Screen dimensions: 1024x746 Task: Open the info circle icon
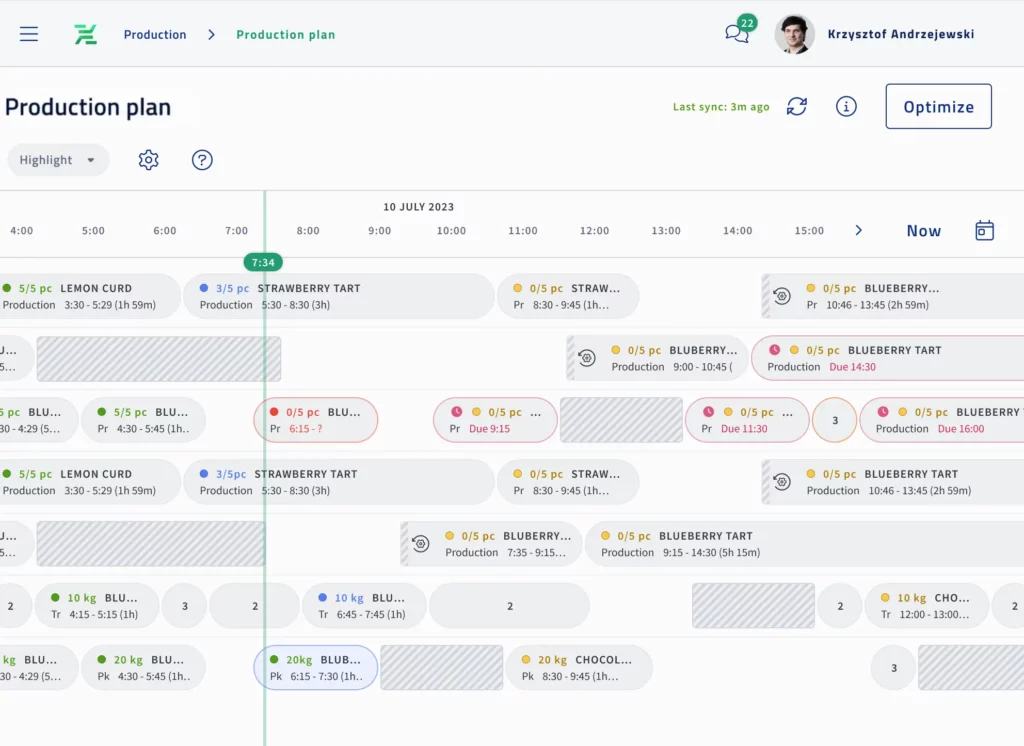pyautogui.click(x=846, y=107)
